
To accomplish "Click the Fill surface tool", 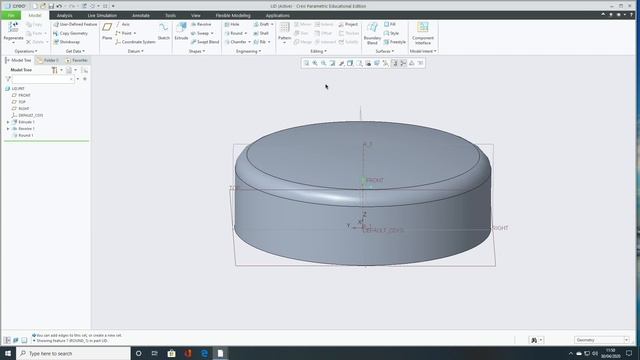I will 389,24.
